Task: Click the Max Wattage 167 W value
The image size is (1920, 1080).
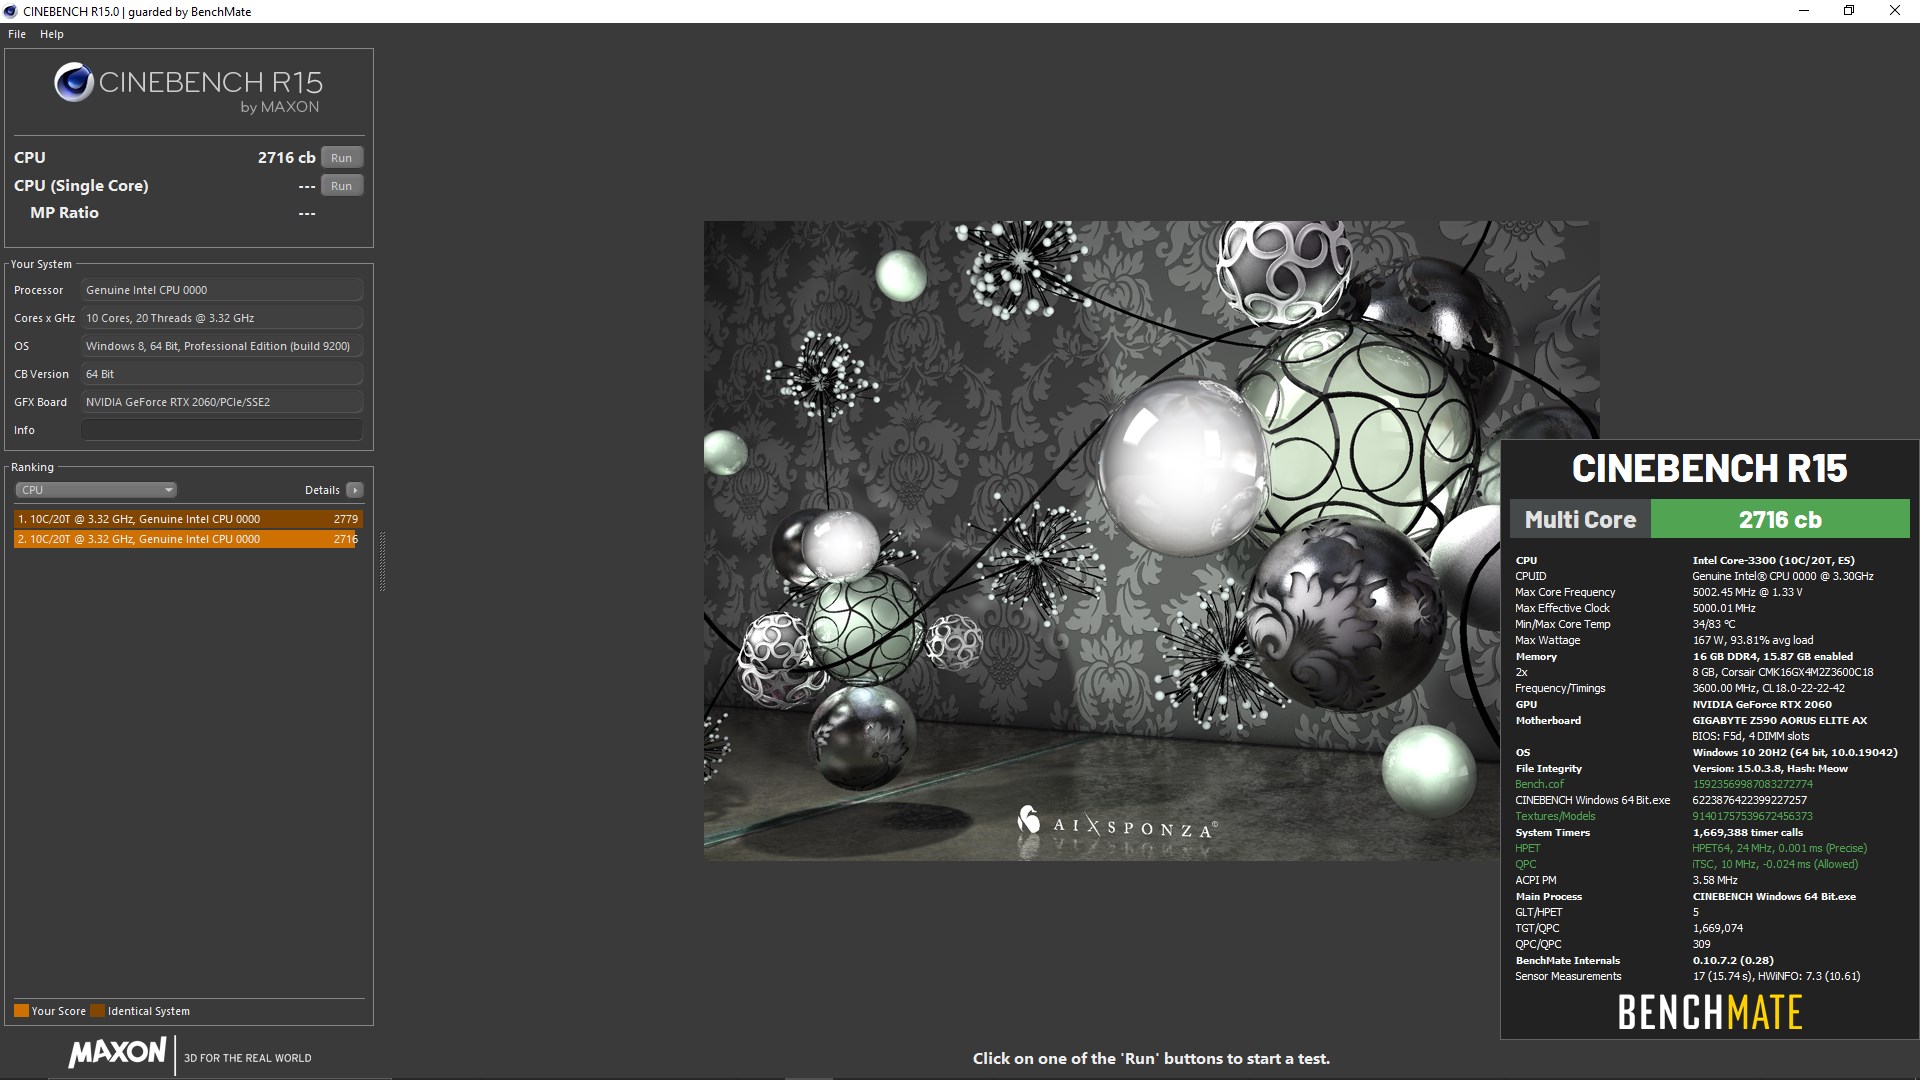Action: [x=1753, y=640]
